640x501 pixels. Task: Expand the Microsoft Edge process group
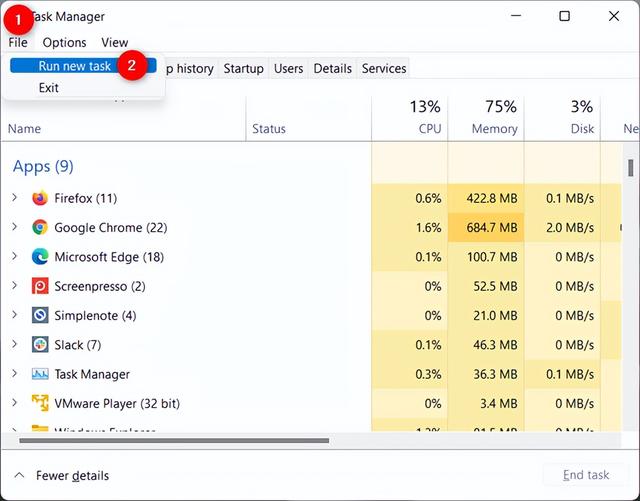tap(15, 256)
